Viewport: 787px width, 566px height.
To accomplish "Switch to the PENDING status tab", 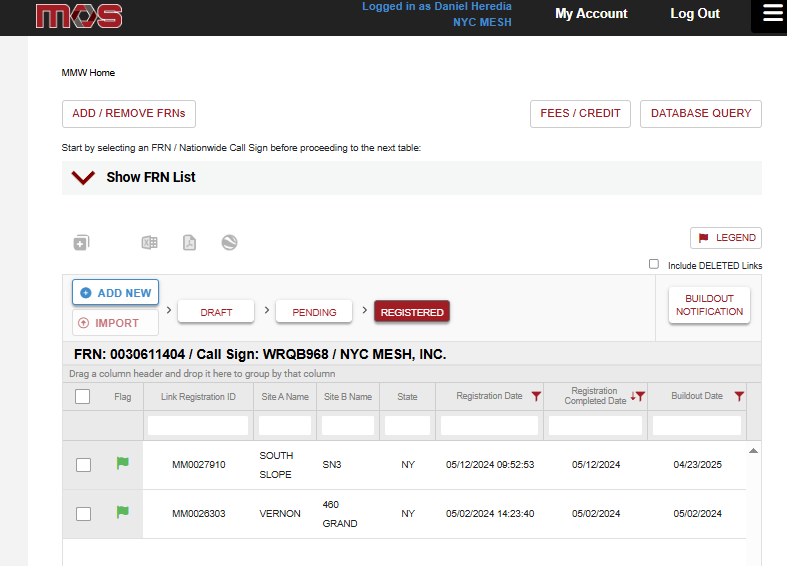I will 314,312.
